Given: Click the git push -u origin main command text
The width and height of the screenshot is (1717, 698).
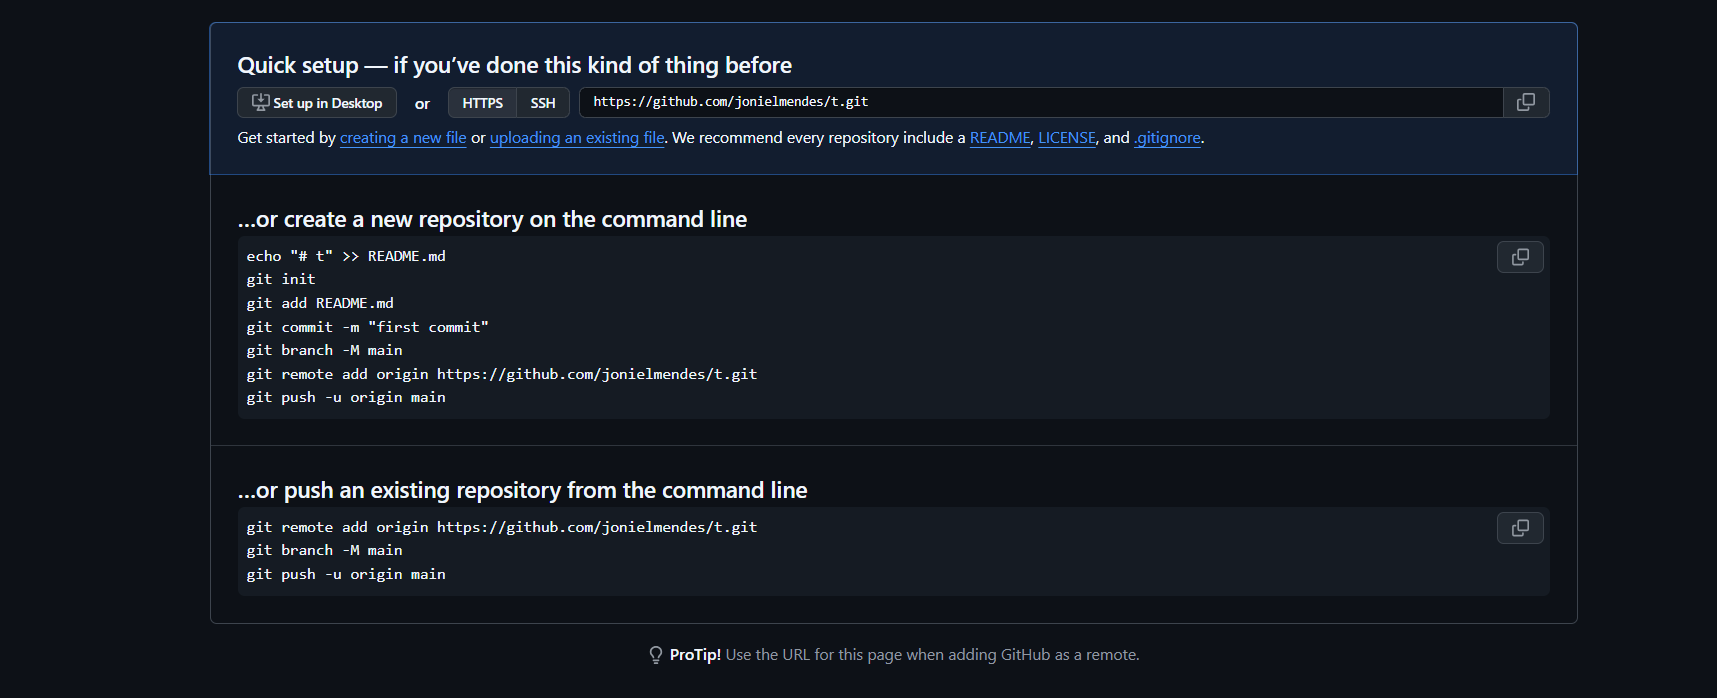Looking at the screenshot, I should 345,397.
